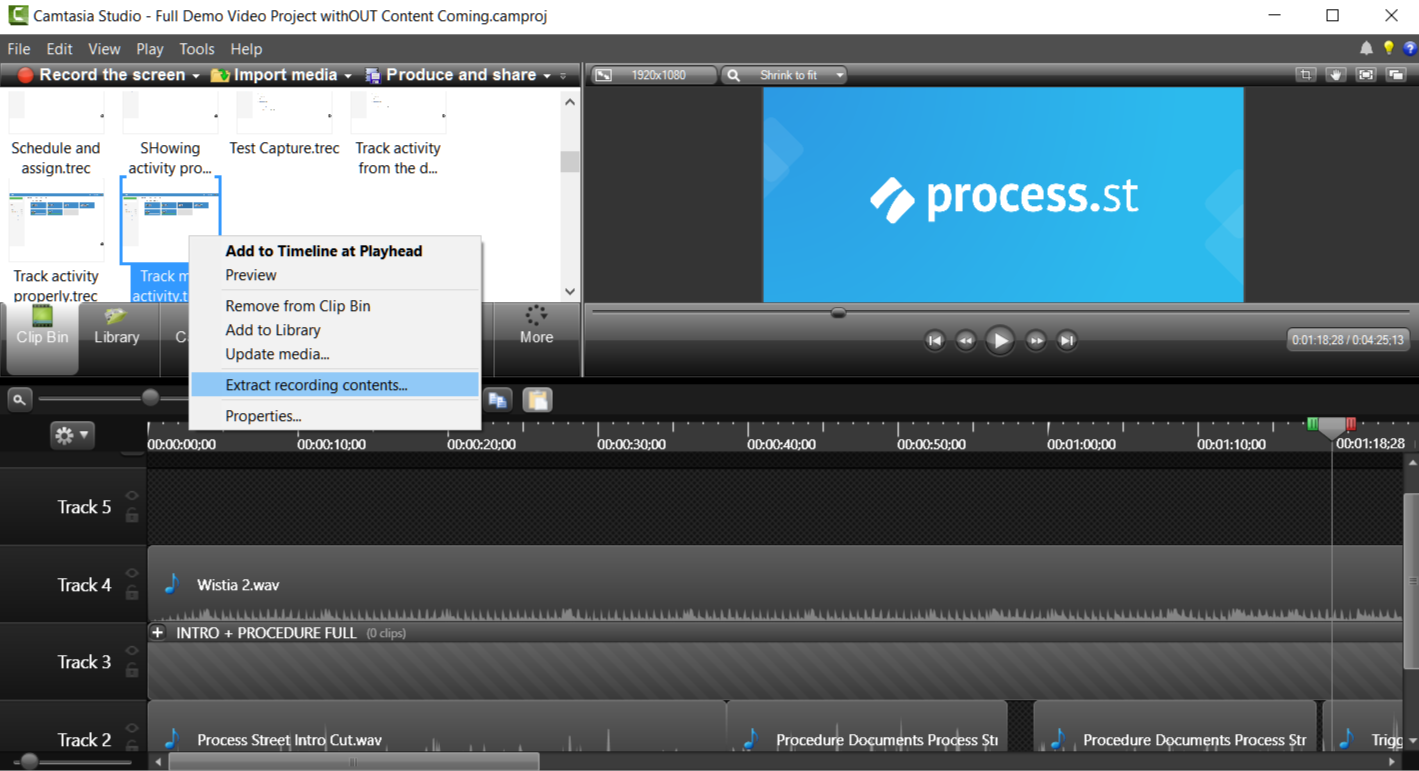1419x771 pixels.
Task: Click the timeline copy icon
Action: (498, 400)
